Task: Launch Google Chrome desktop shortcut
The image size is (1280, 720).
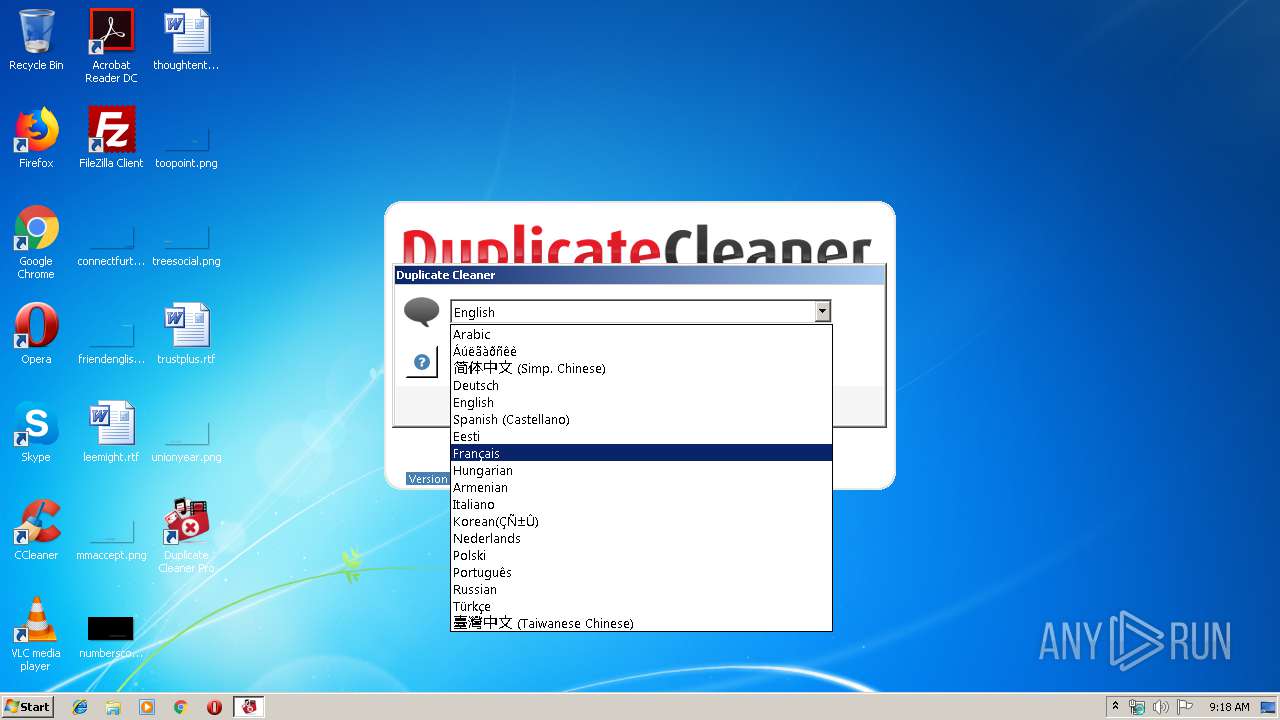Action: point(36,242)
